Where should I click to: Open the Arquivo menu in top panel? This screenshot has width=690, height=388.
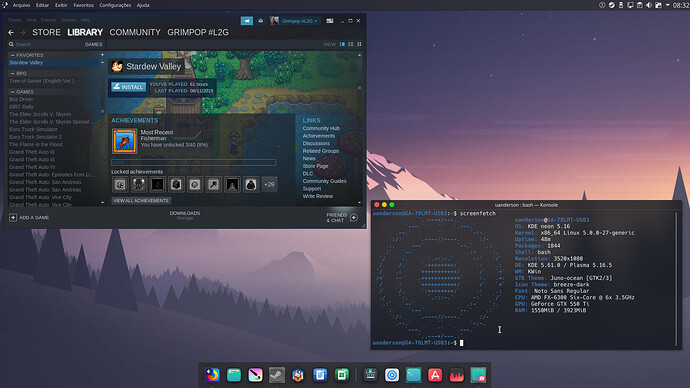point(21,5)
